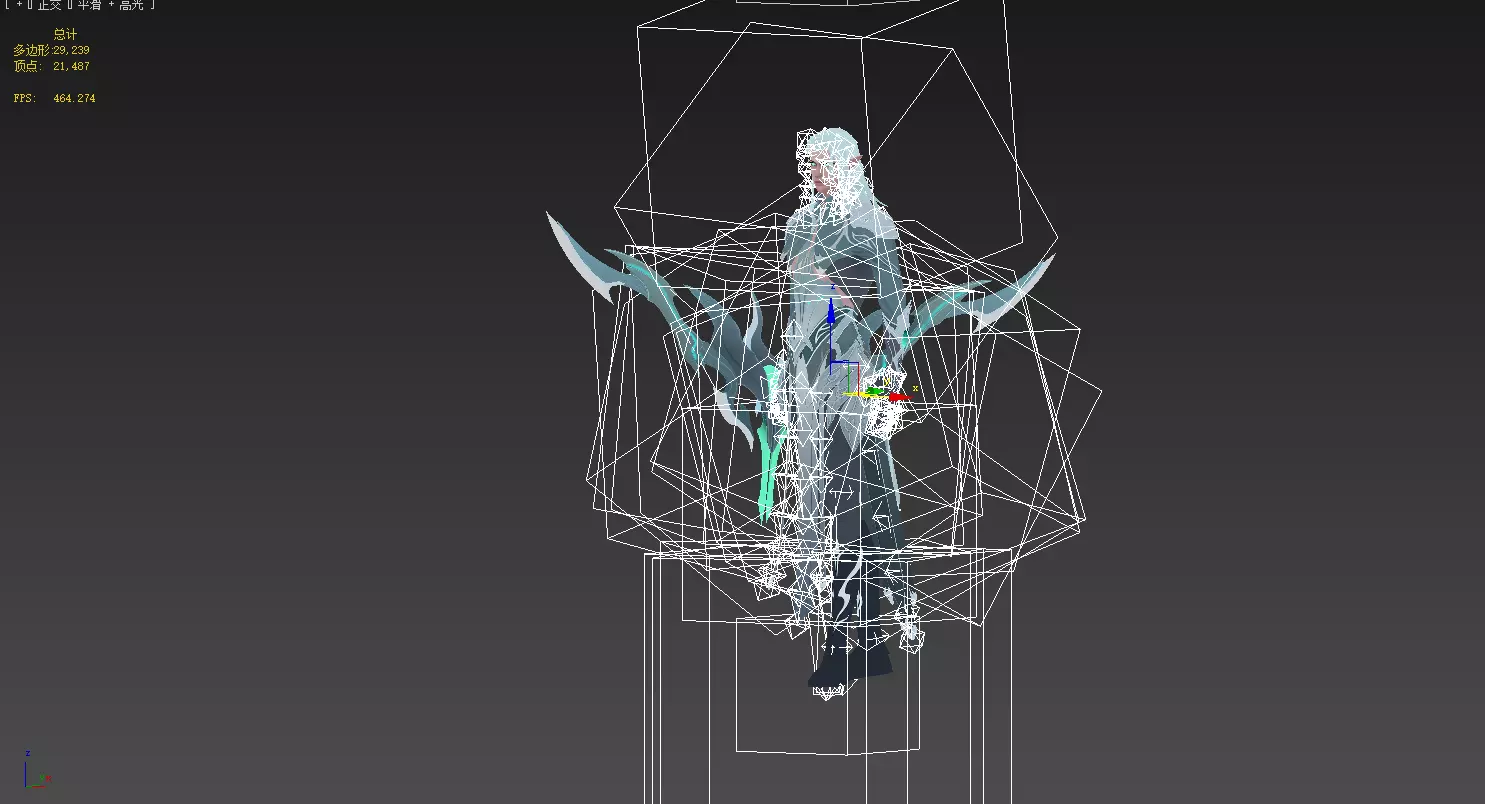
Task: Click the polygon count 29,239
Action: (71, 50)
